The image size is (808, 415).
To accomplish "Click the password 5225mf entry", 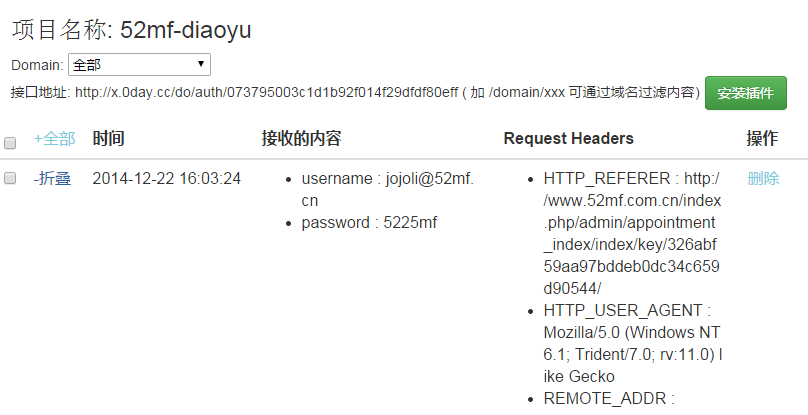I will pyautogui.click(x=369, y=222).
